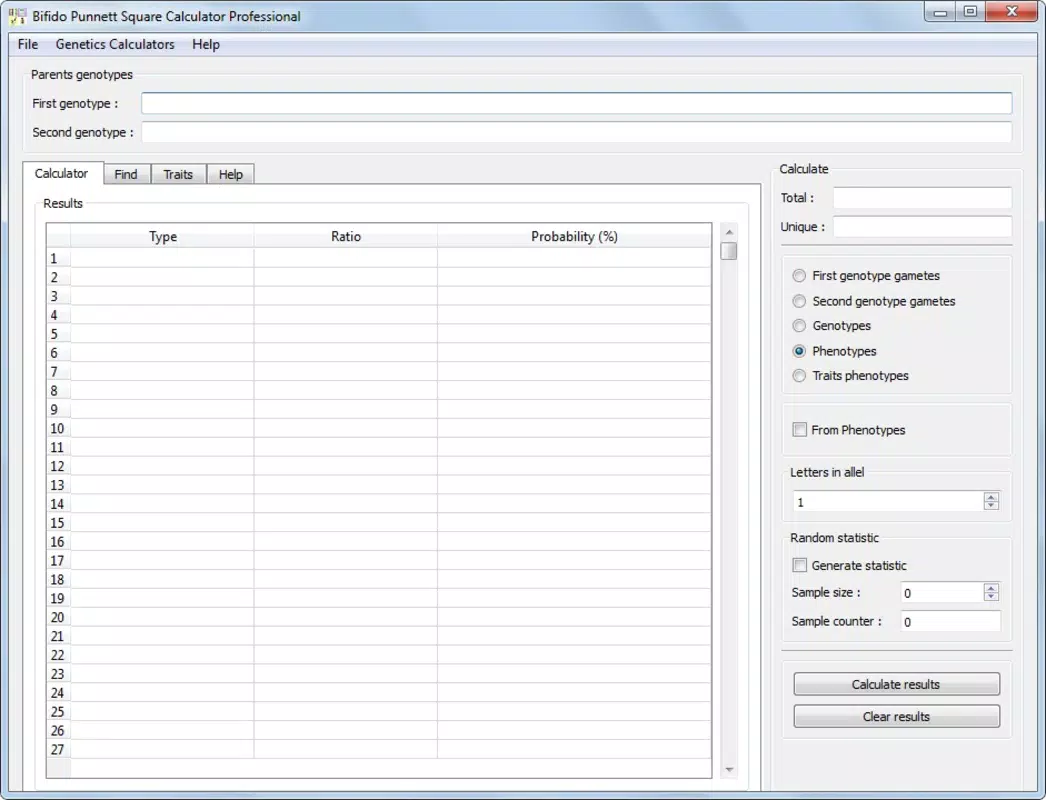Image resolution: width=1046 pixels, height=800 pixels.
Task: Close the Punnett Square Calculator window
Action: point(1011,12)
